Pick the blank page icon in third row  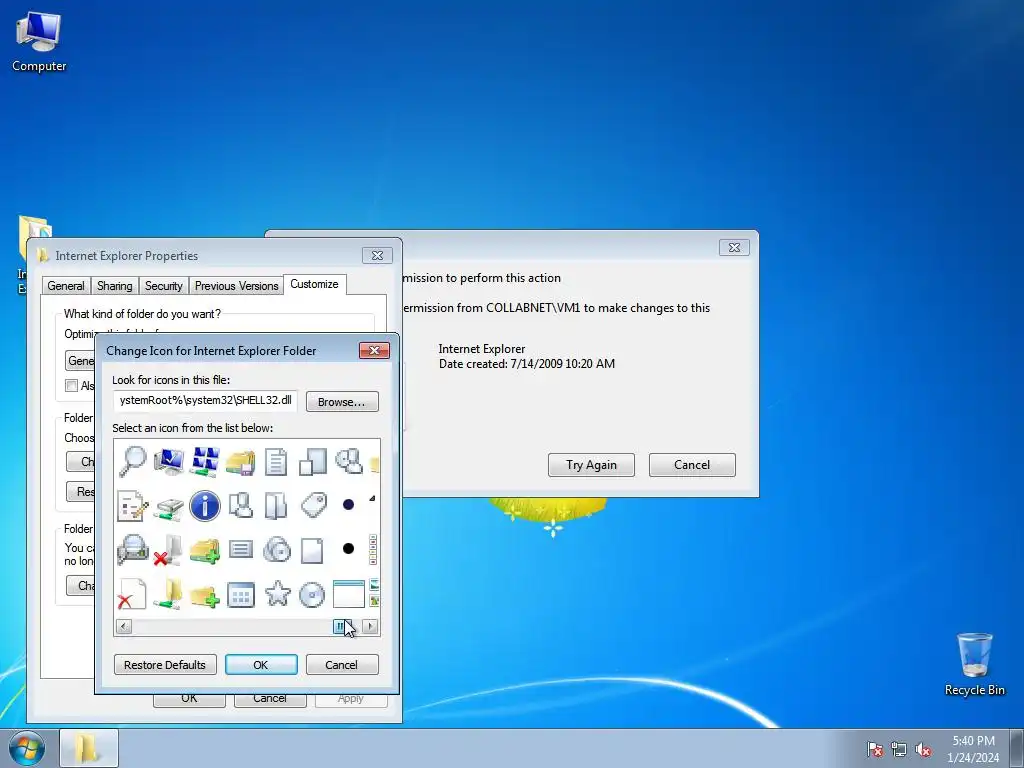[312, 551]
